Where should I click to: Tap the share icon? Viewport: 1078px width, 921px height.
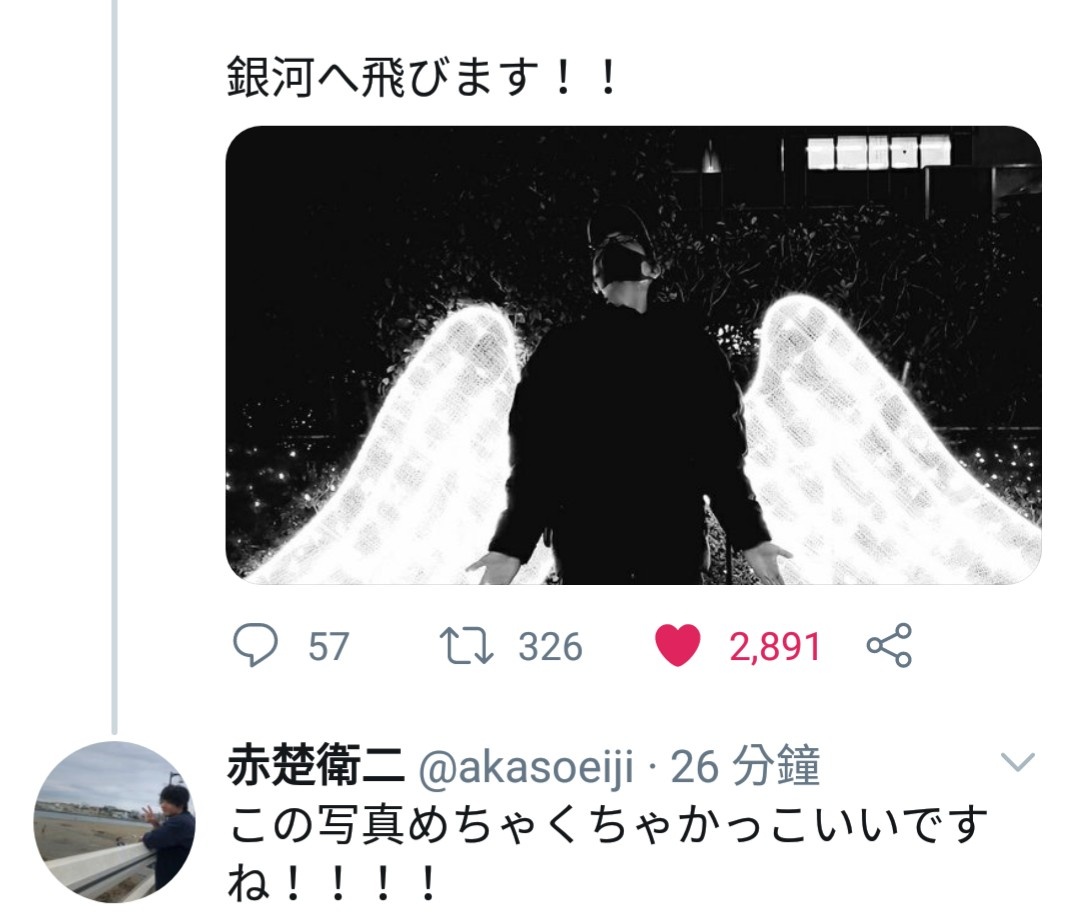(x=889, y=645)
